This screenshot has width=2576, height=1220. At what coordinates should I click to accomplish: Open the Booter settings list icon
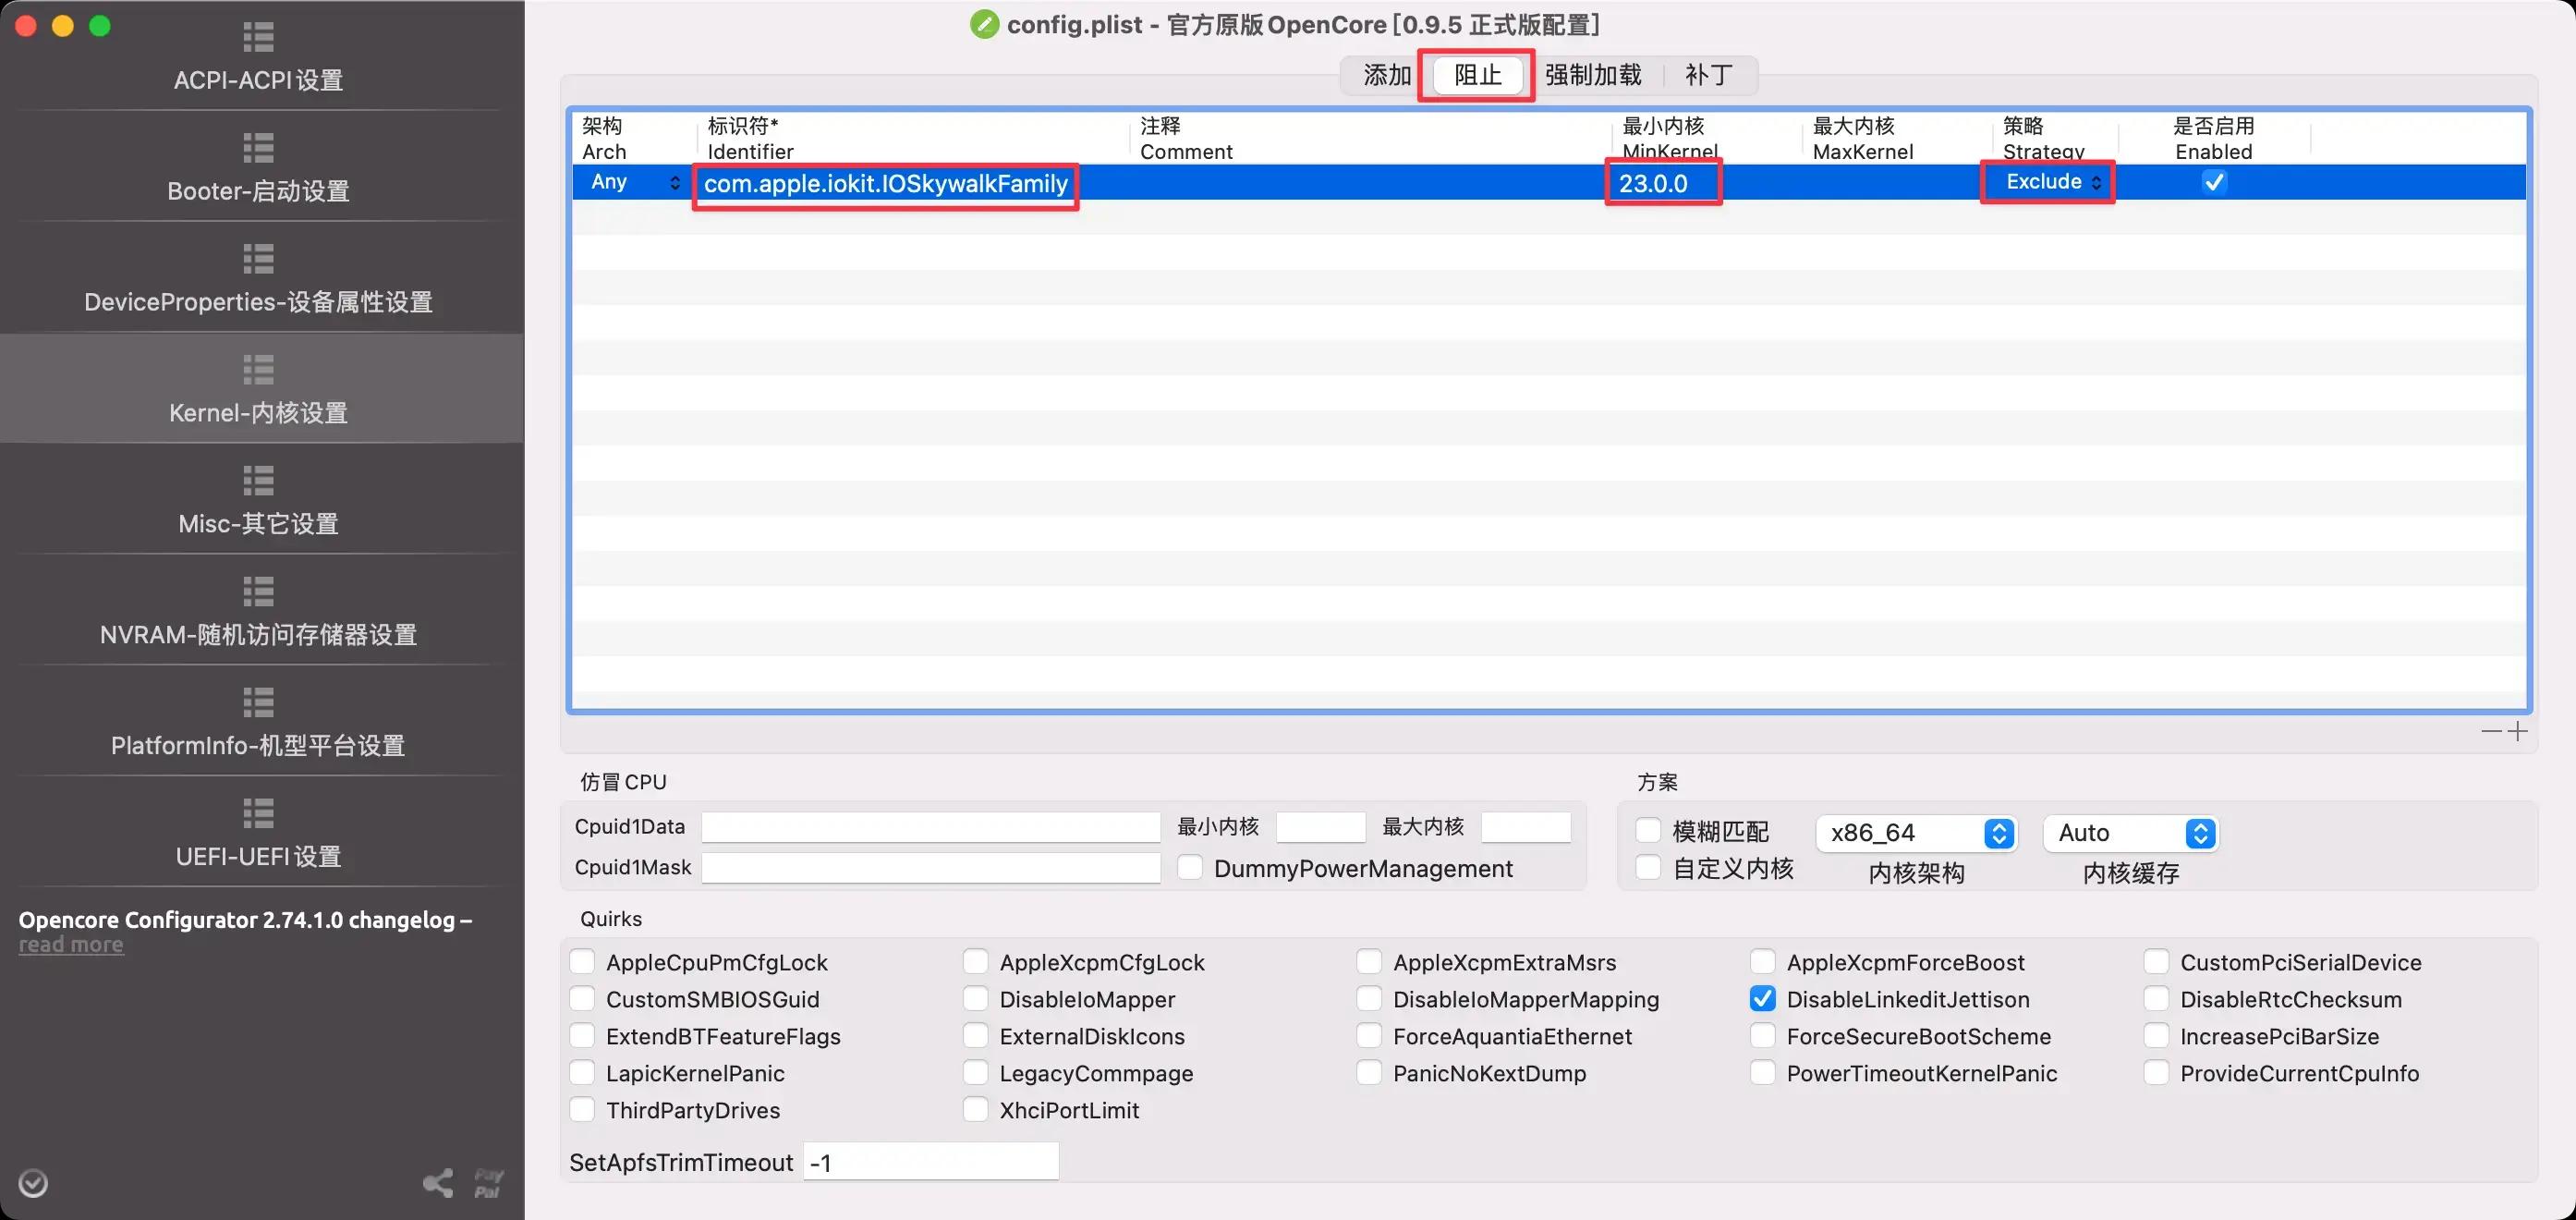click(258, 148)
